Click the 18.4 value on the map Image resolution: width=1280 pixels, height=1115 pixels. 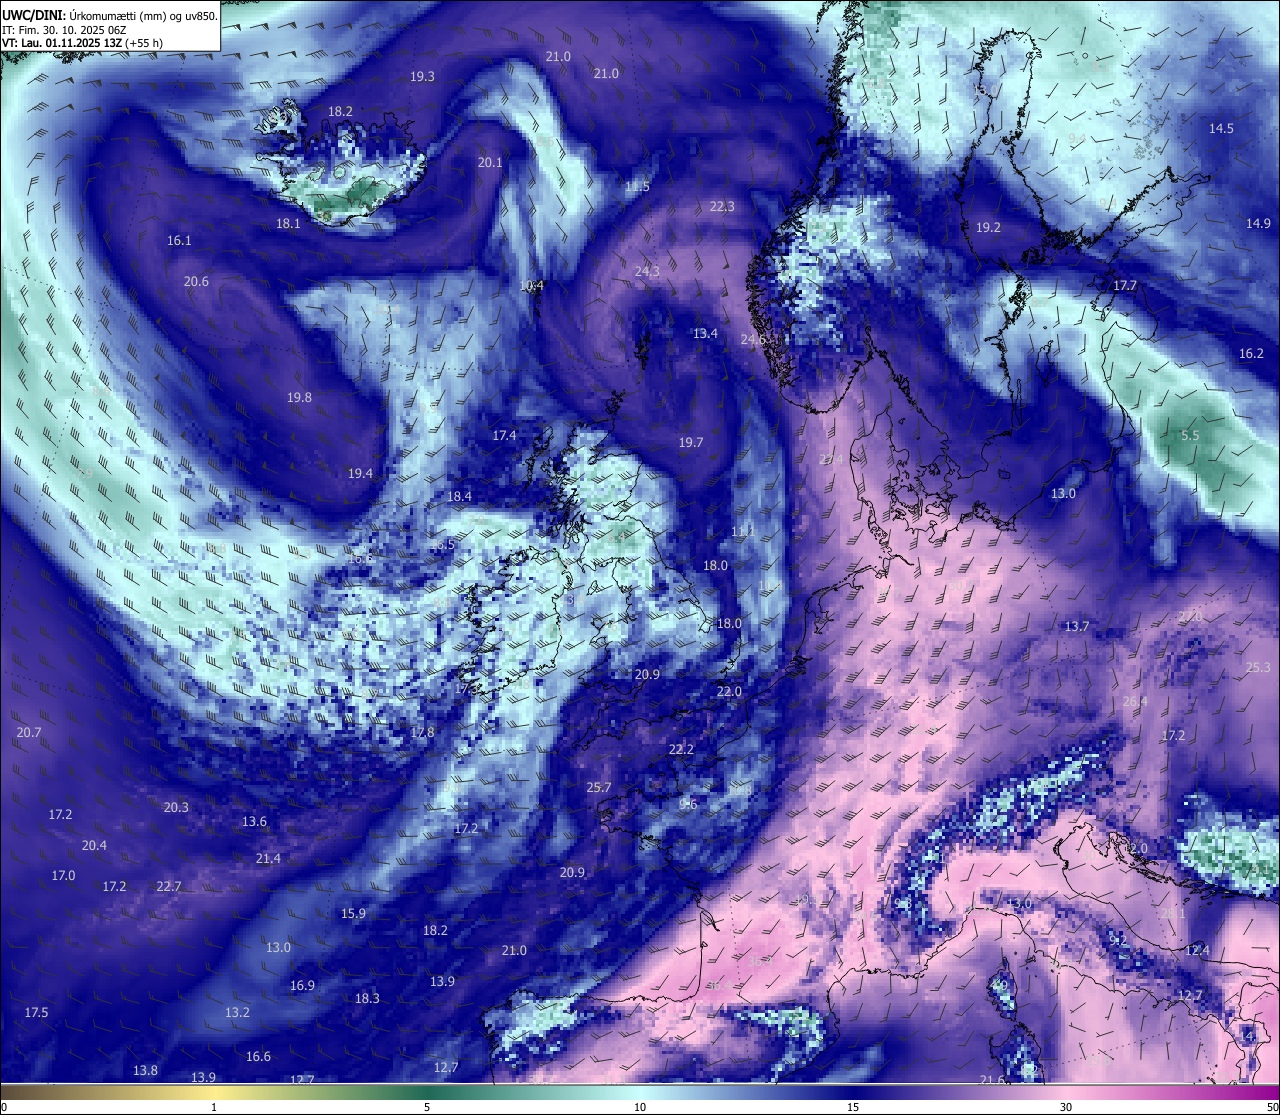click(x=459, y=497)
